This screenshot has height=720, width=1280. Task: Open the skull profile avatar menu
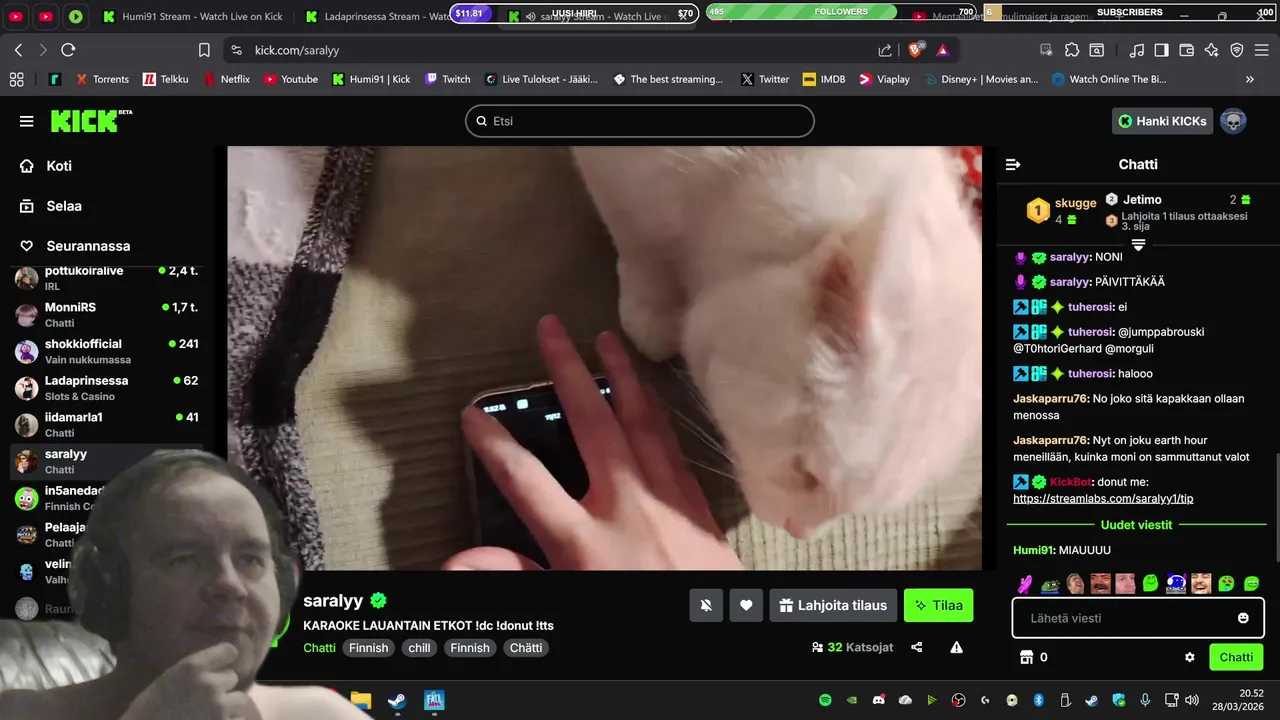(1233, 121)
